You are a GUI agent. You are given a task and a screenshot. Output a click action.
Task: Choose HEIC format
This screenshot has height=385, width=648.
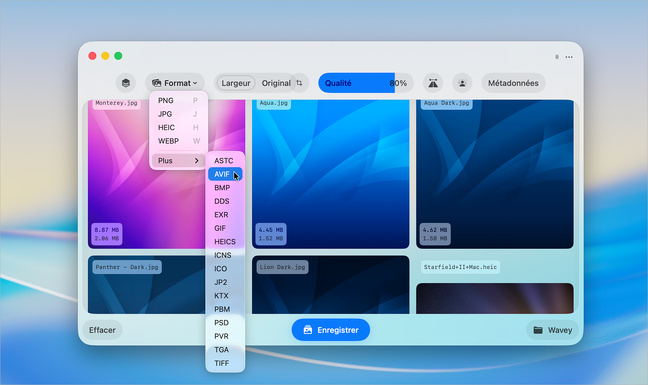[x=178, y=127]
